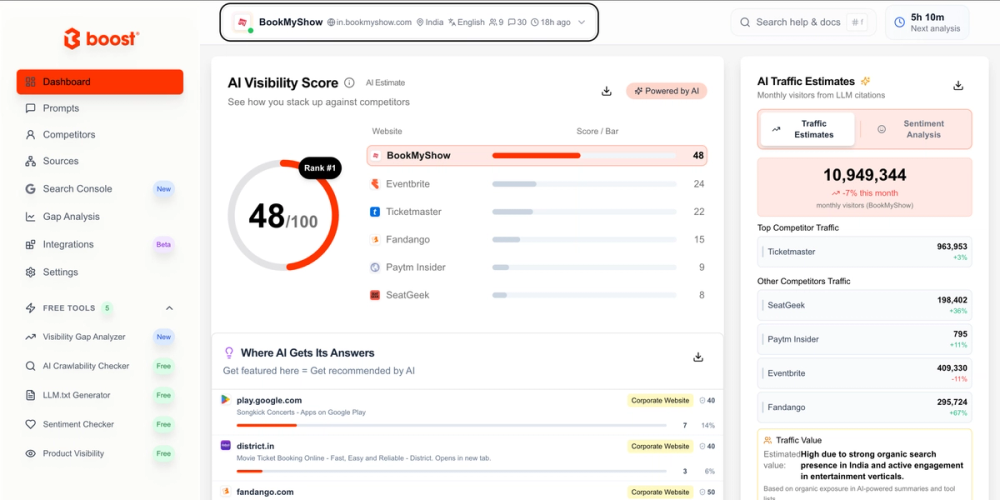Image resolution: width=1000 pixels, height=500 pixels.
Task: Select the Fandango traffic row
Action: coord(865,407)
